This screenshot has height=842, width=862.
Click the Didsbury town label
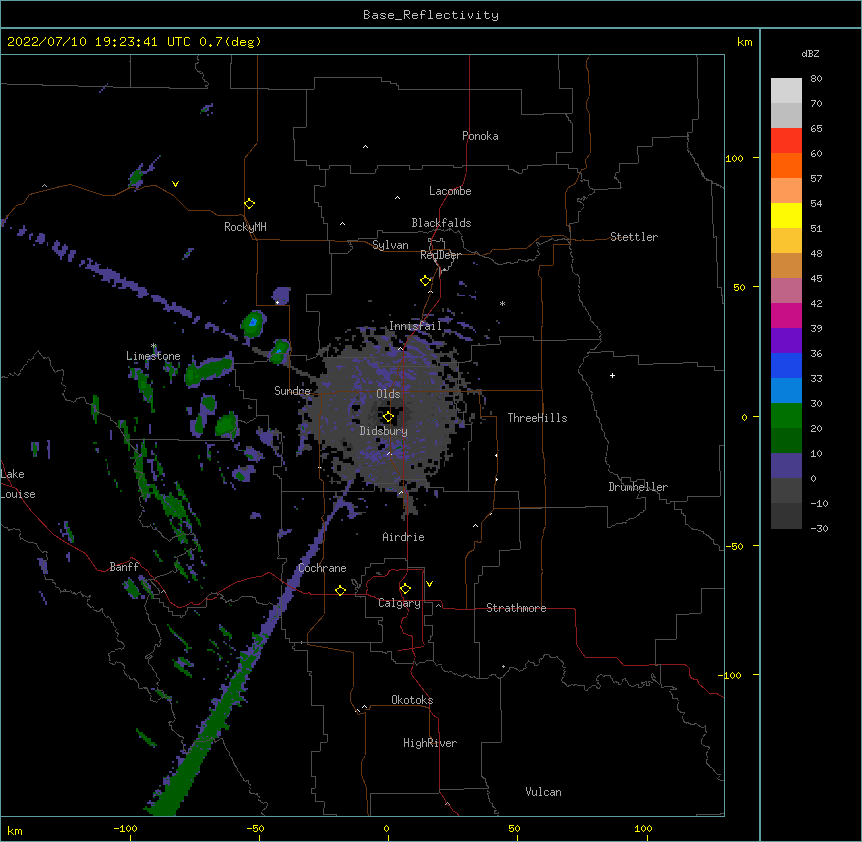pos(384,431)
